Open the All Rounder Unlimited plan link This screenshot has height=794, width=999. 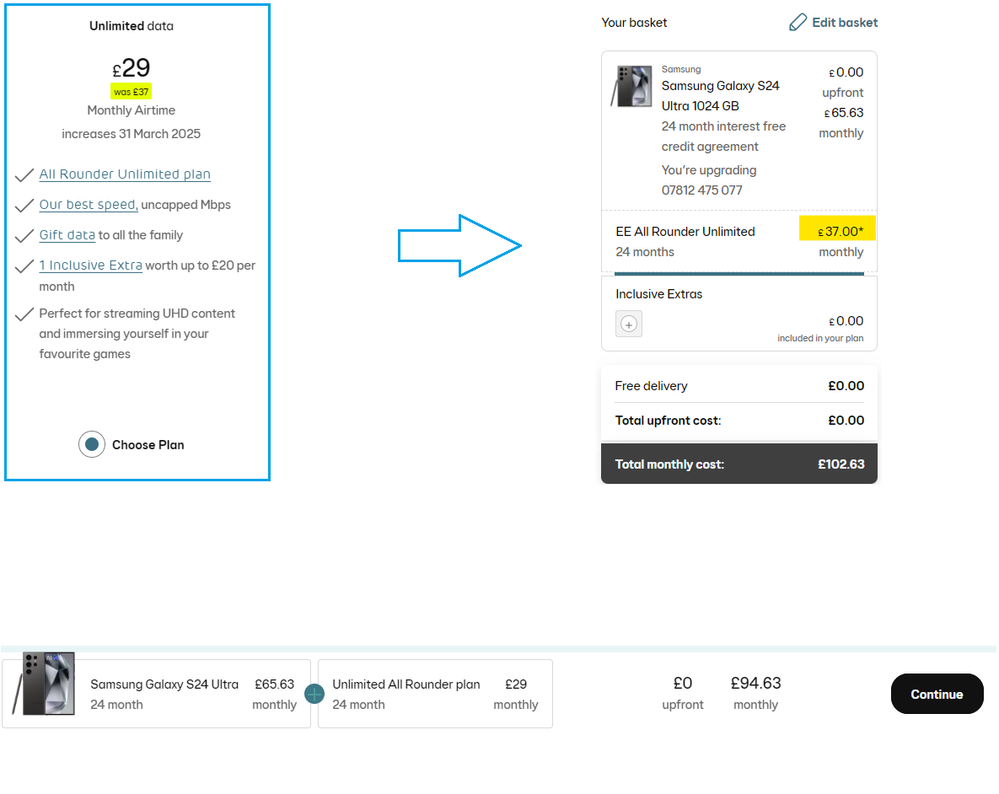125,174
